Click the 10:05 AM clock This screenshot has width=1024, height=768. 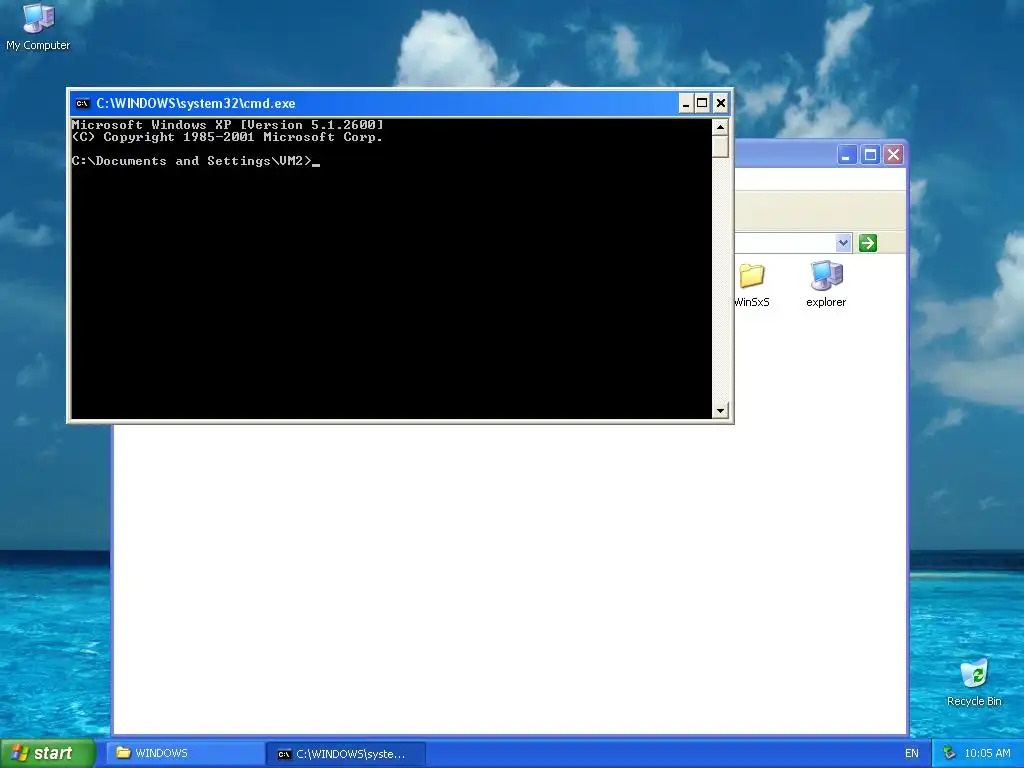coord(987,754)
